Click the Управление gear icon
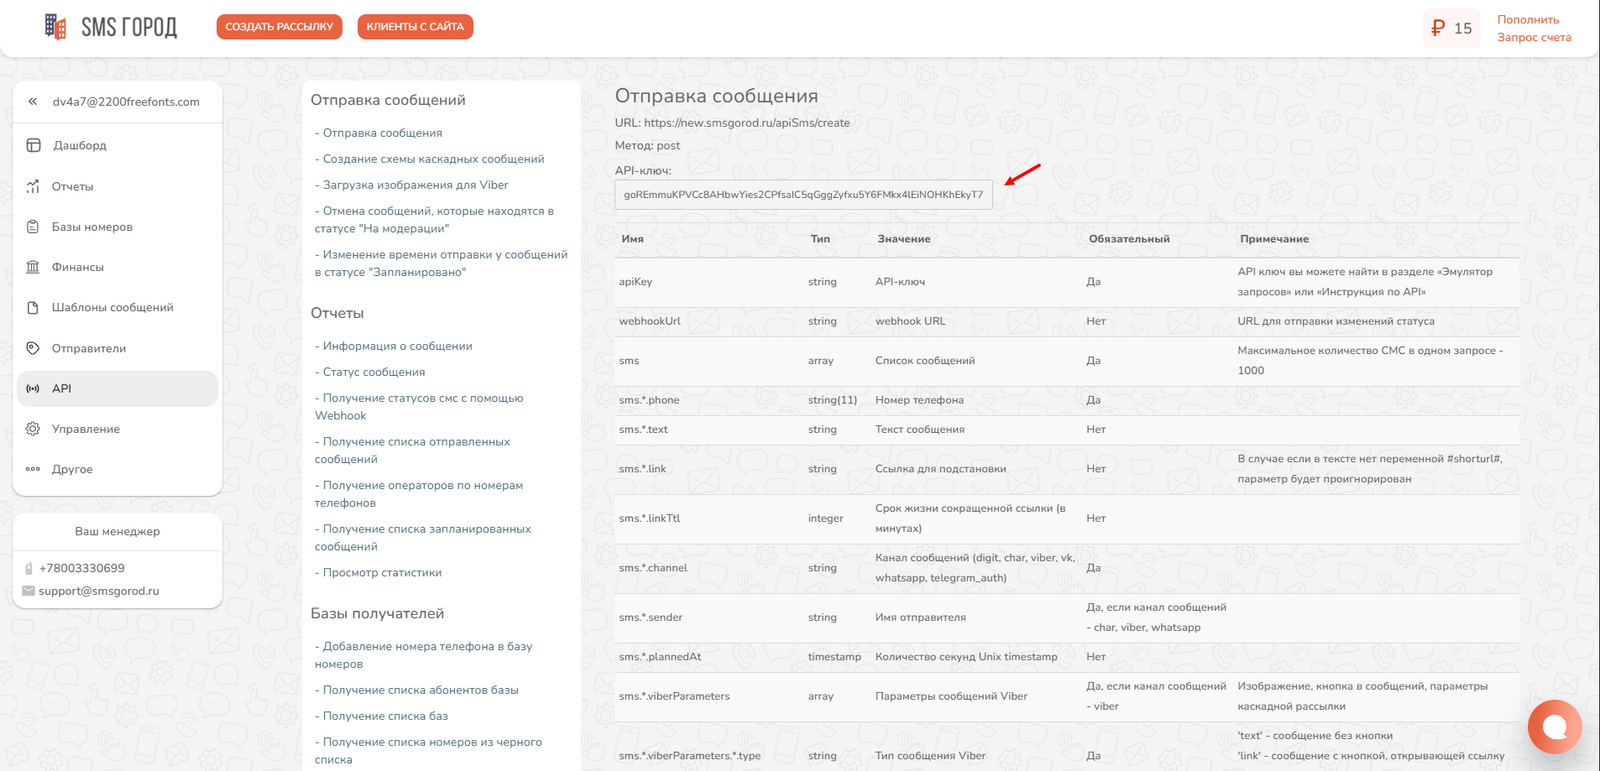 33,429
